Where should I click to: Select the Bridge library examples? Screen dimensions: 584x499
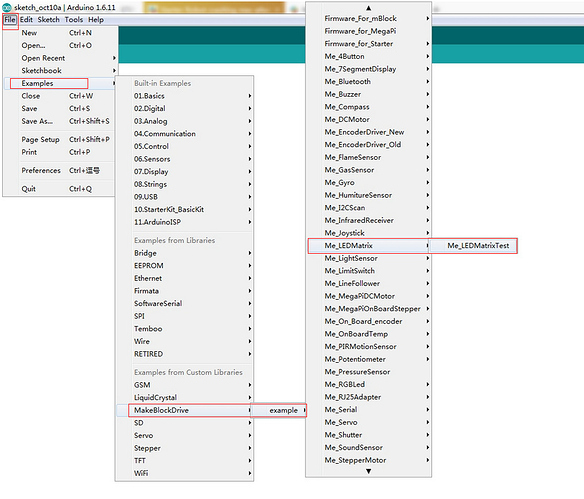click(185, 253)
